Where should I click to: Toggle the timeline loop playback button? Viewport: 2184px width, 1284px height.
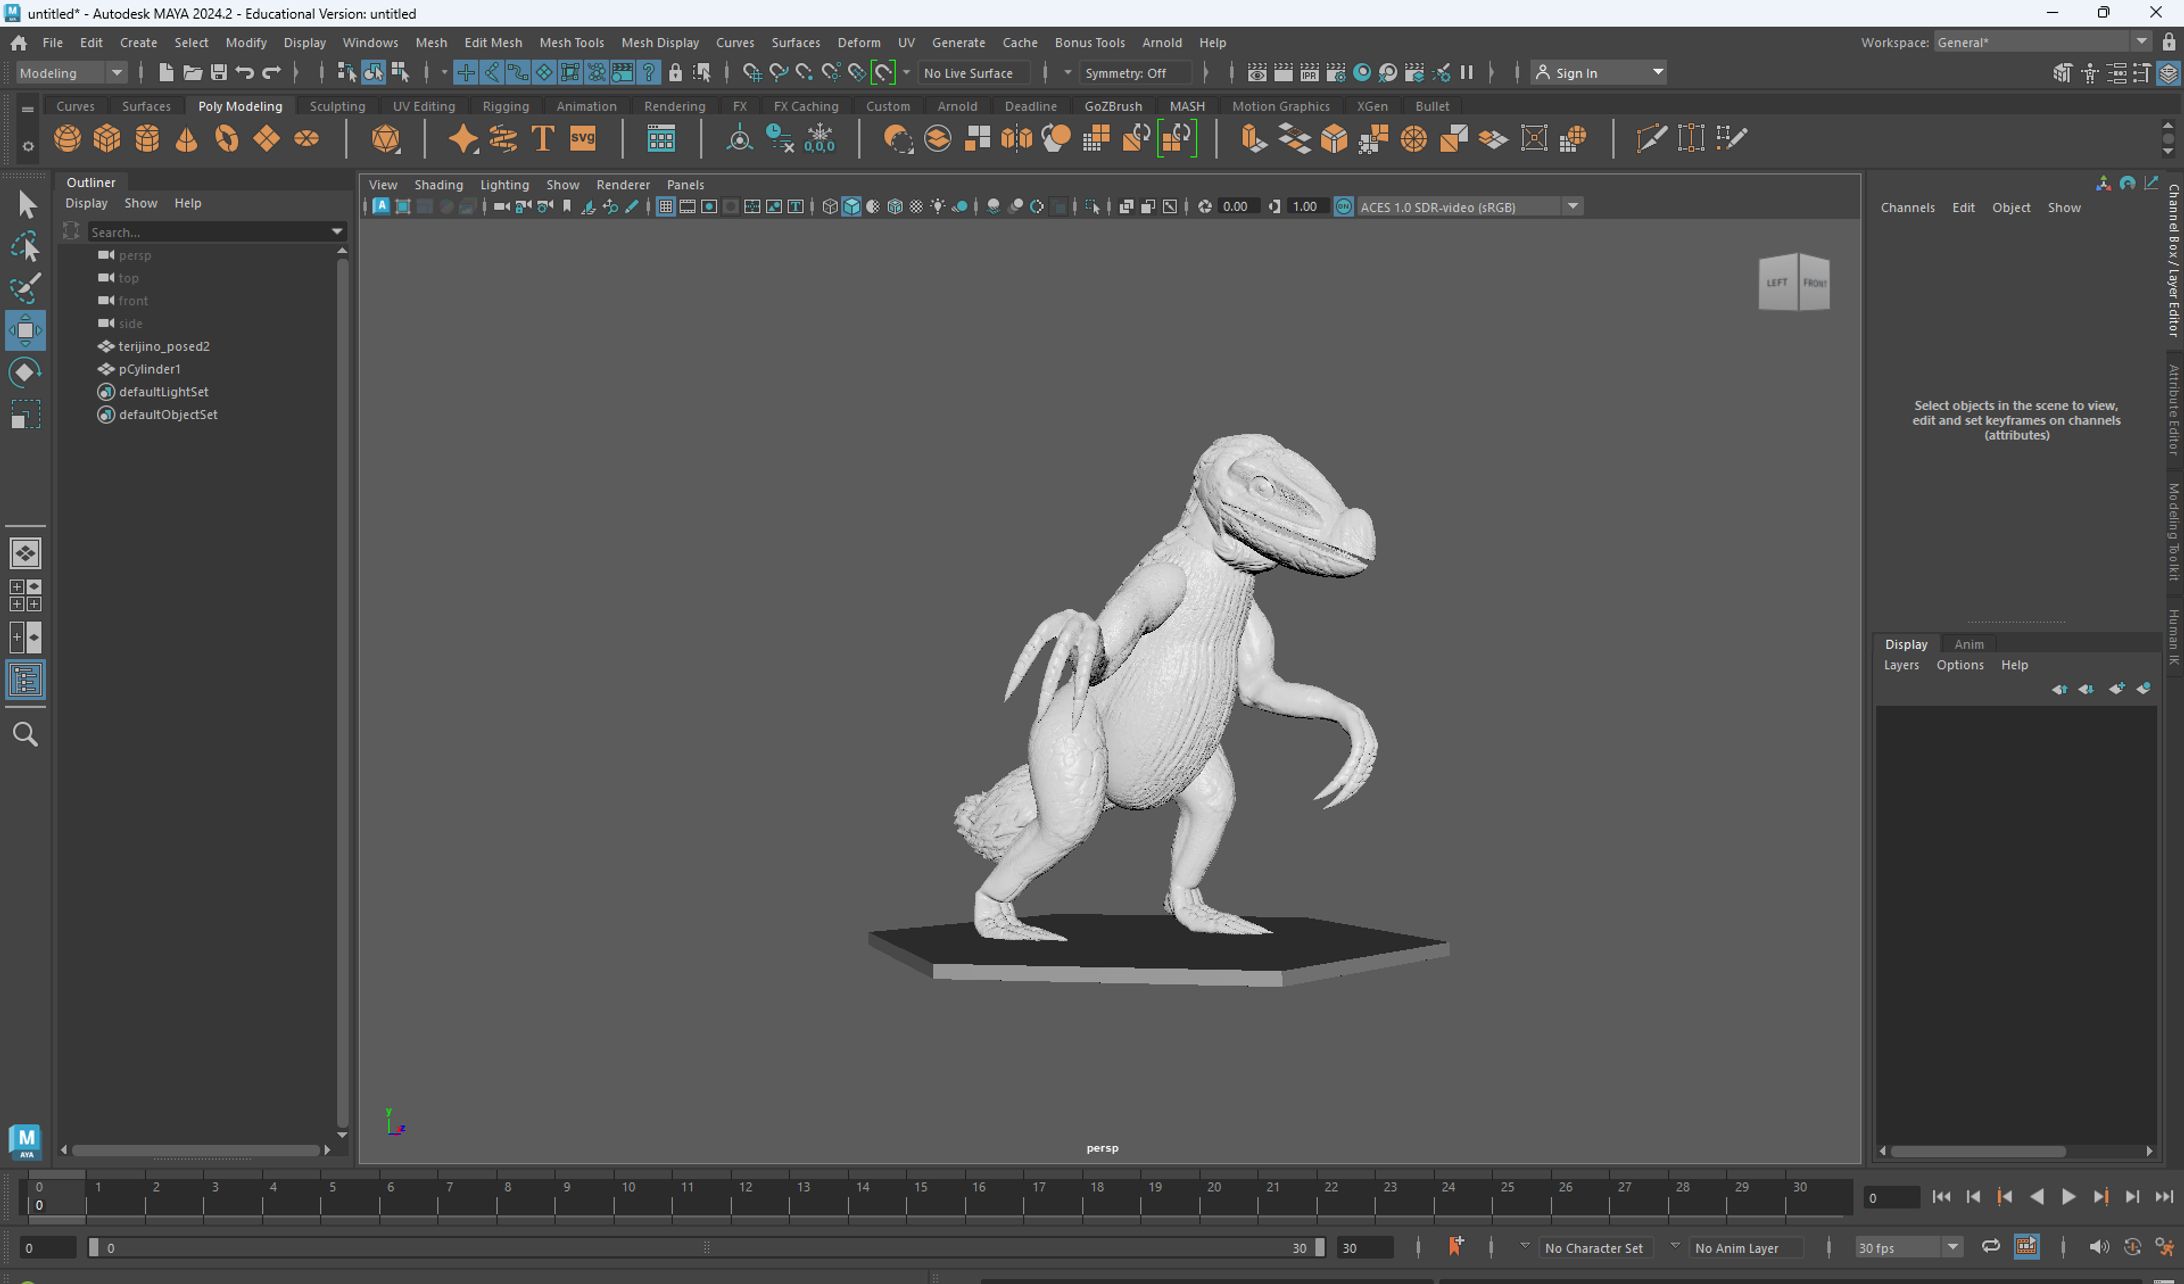click(x=1990, y=1246)
